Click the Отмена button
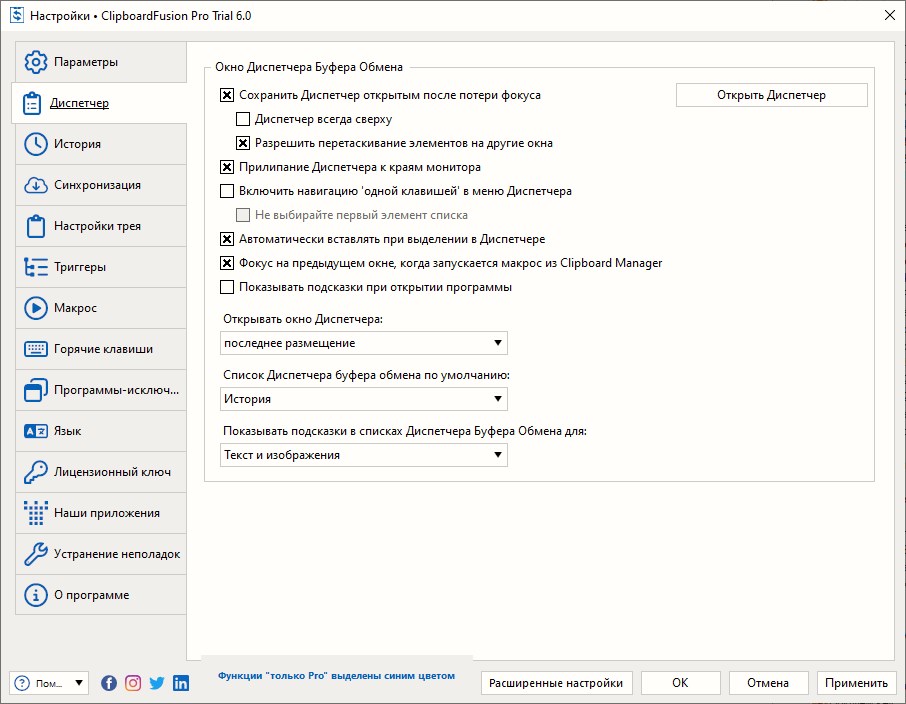Image resolution: width=906 pixels, height=704 pixels. 767,683
